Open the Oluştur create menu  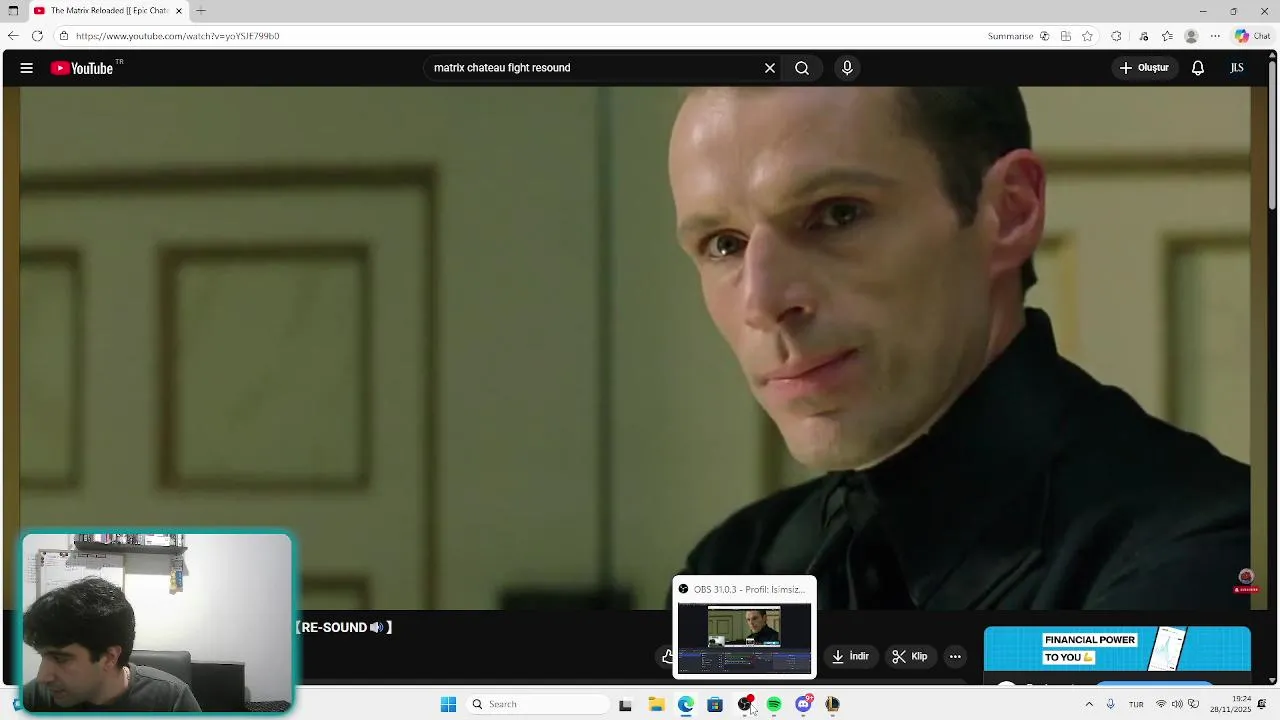tap(1145, 68)
